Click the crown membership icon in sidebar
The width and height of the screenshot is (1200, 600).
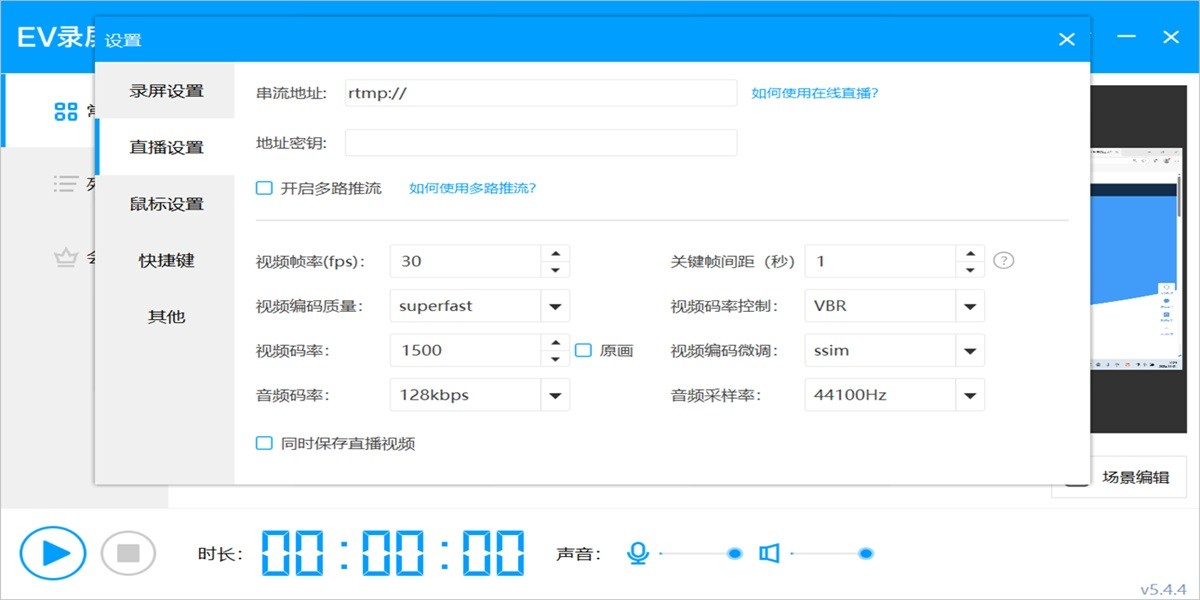pos(66,257)
